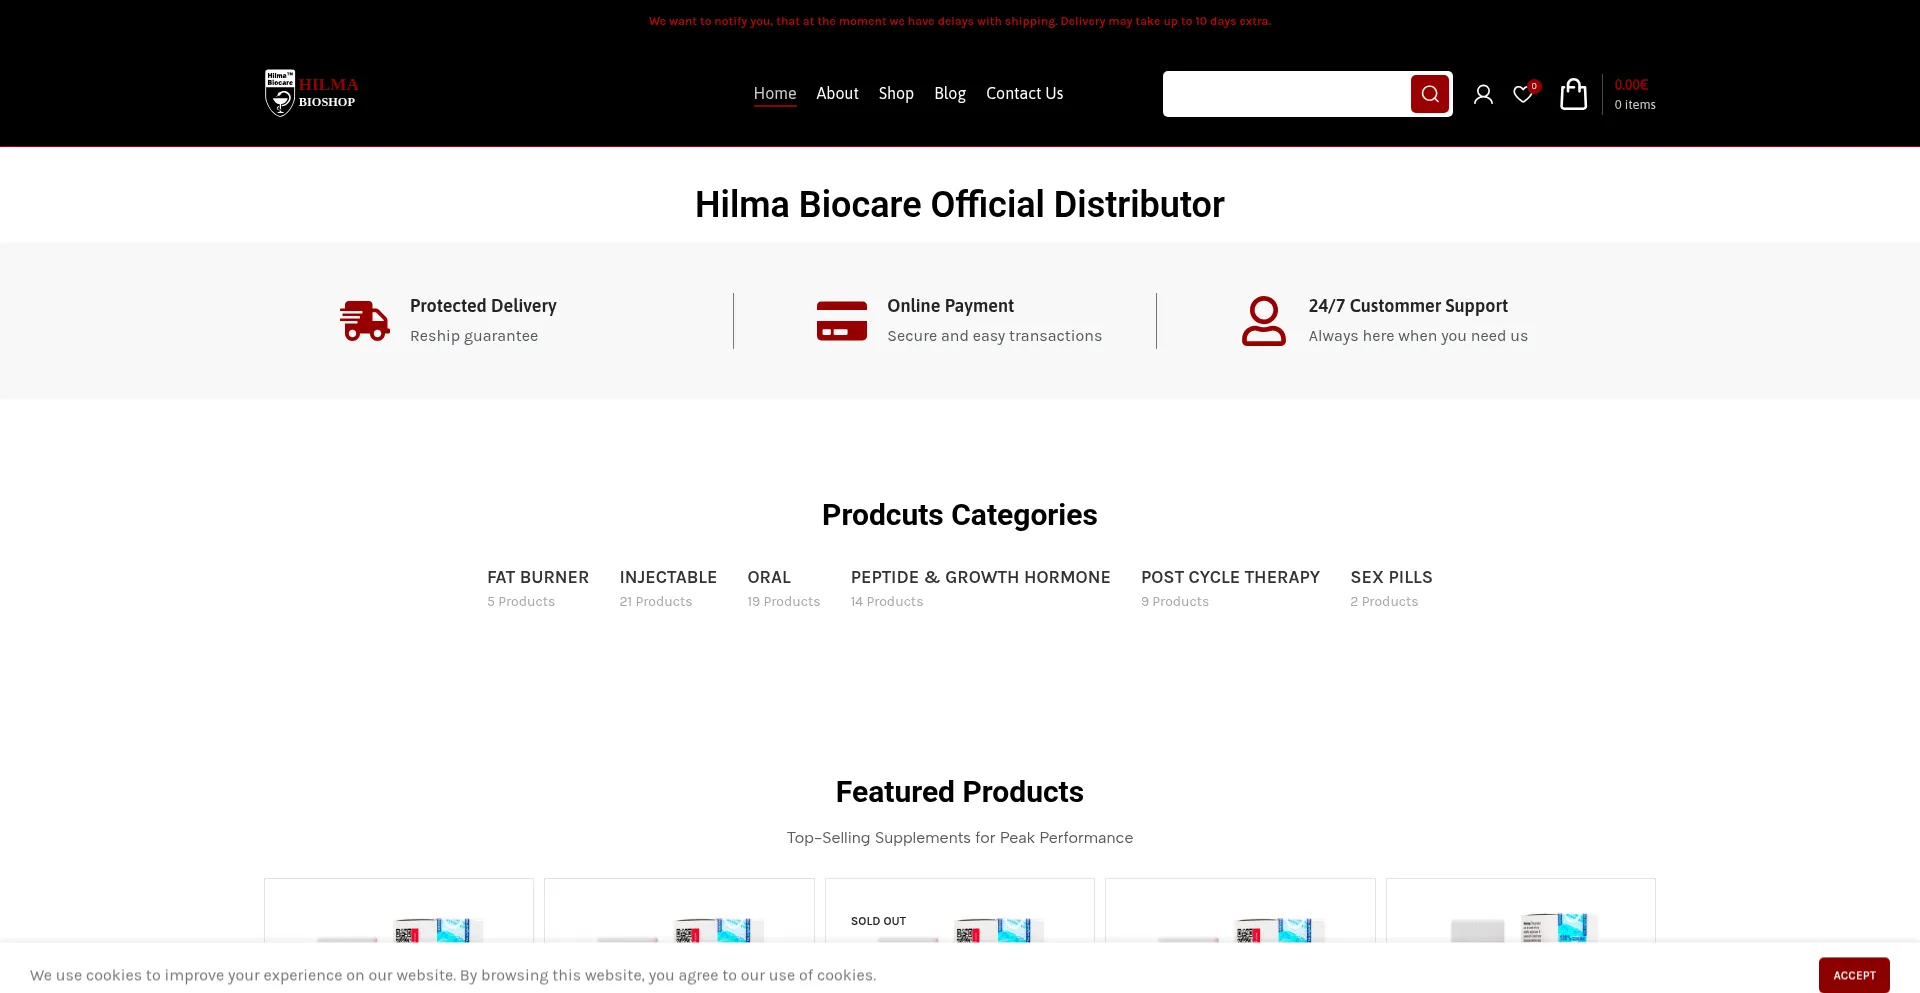Click 'Hilma Biocare Official Distributor' heading

960,204
